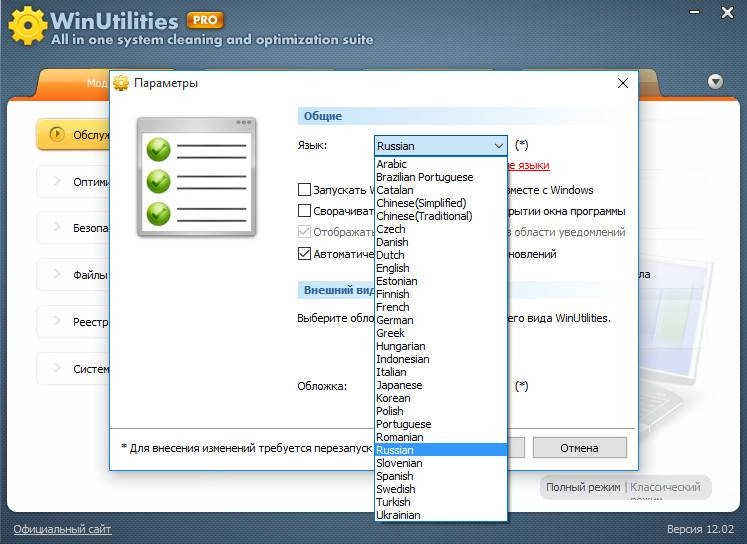Select Ukrainian in the language list
Image resolution: width=747 pixels, height=544 pixels.
pyautogui.click(x=441, y=515)
